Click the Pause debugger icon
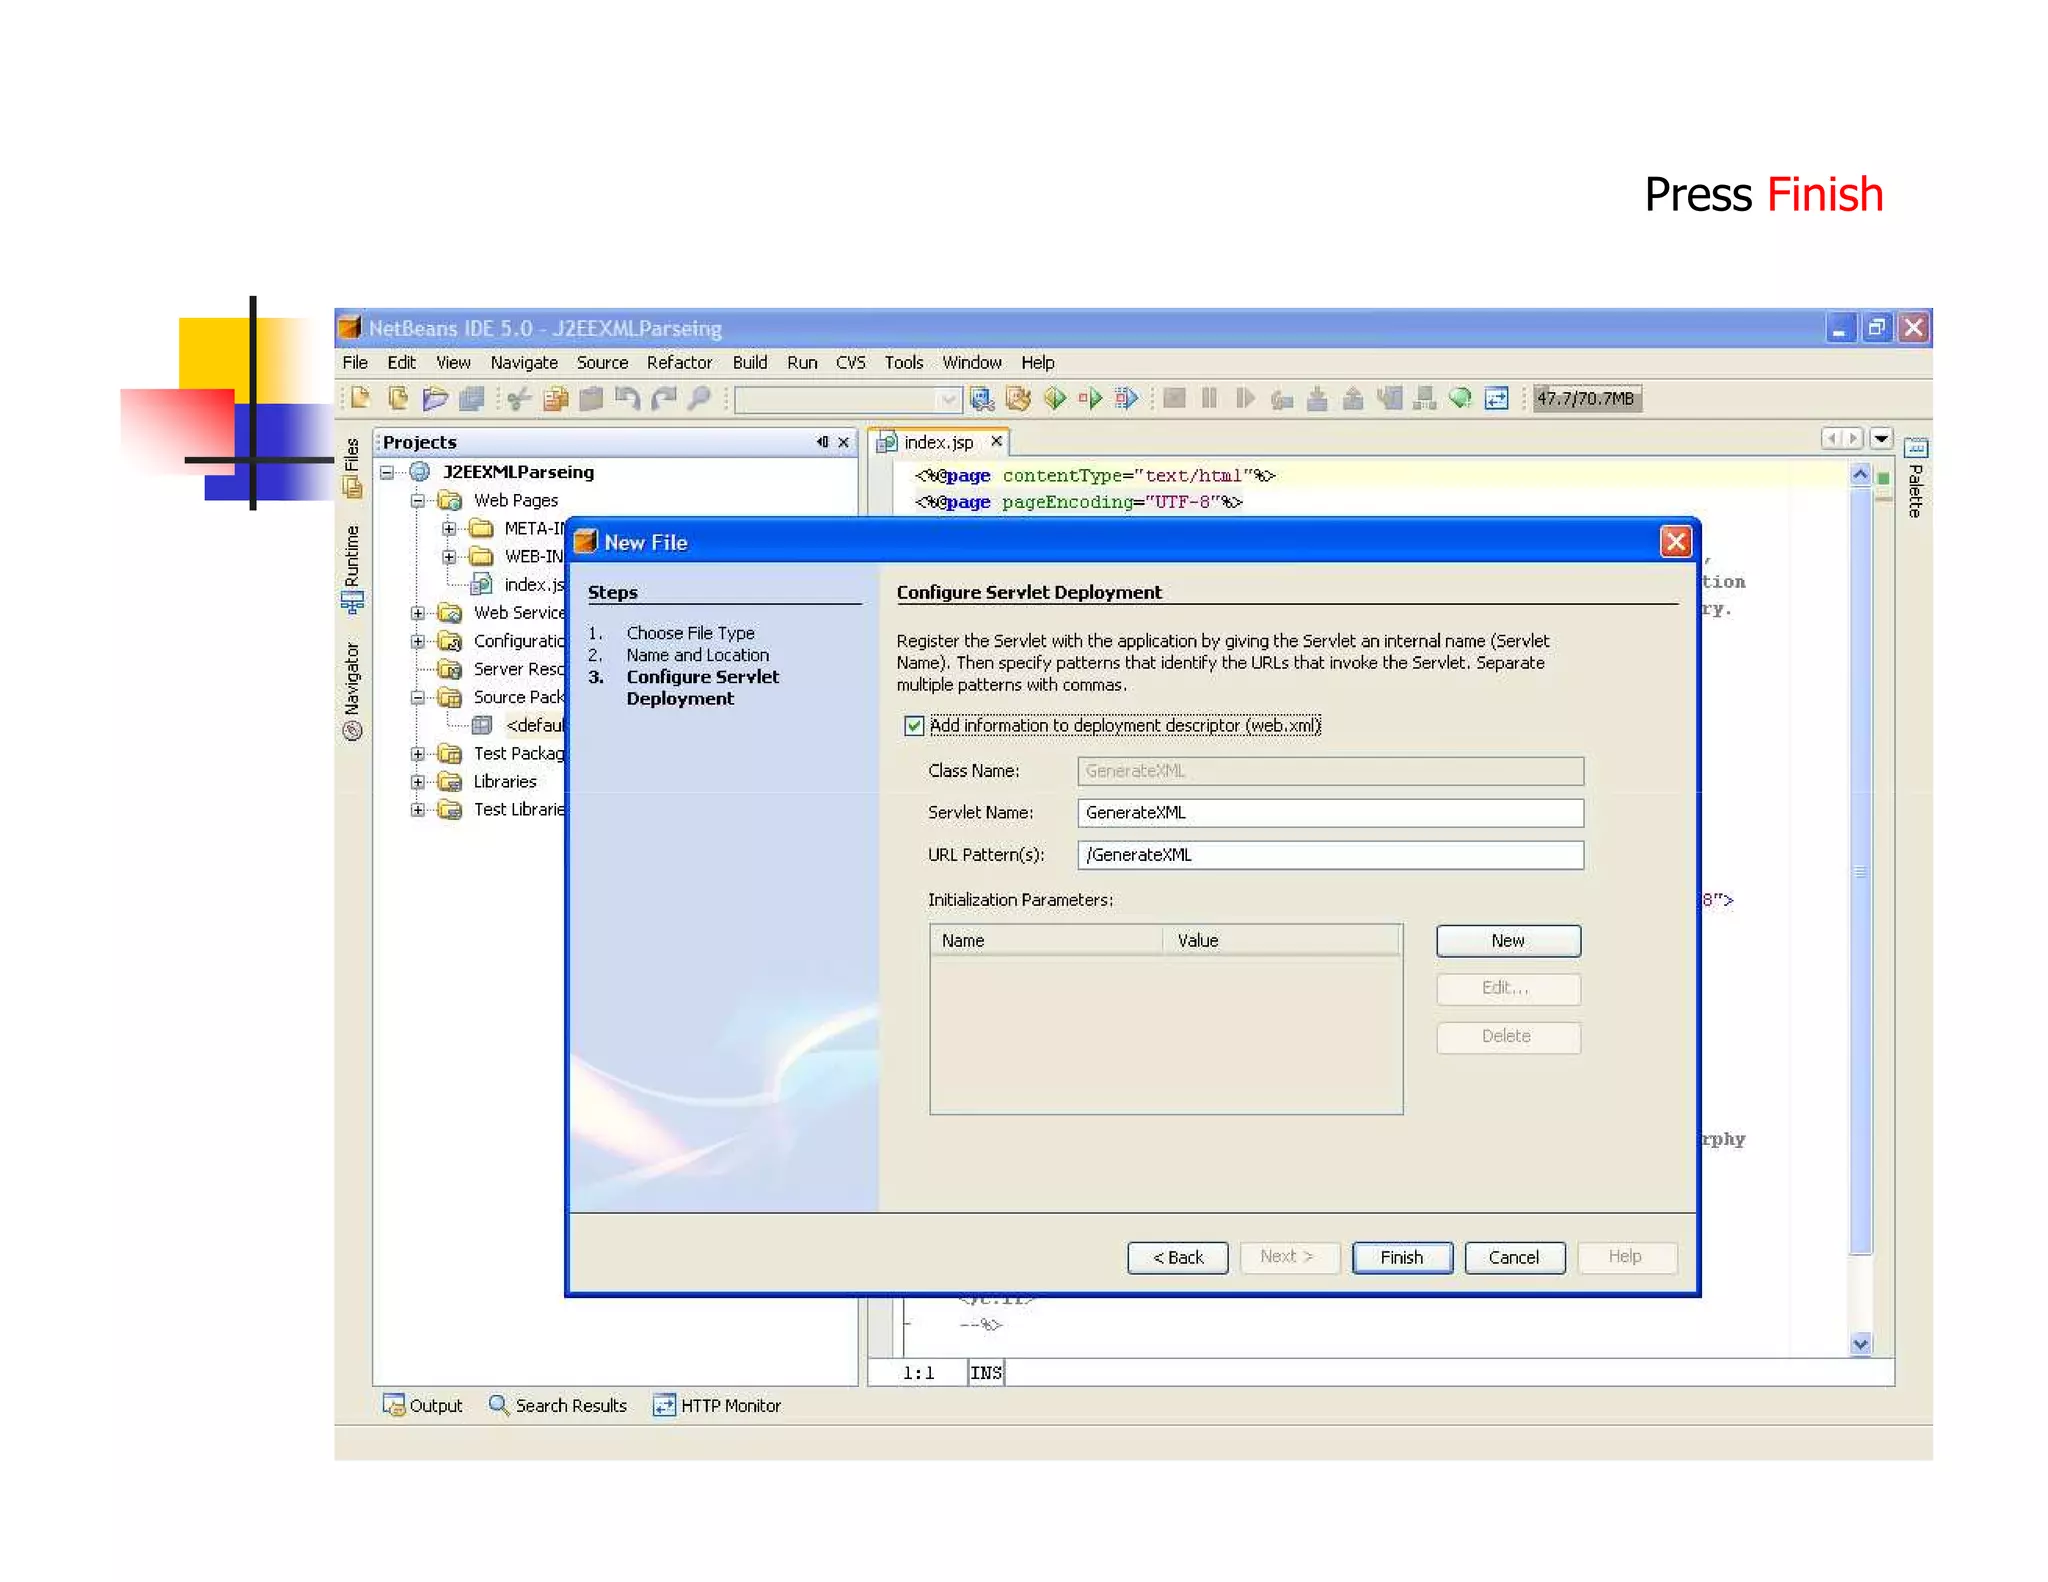 [x=1209, y=398]
